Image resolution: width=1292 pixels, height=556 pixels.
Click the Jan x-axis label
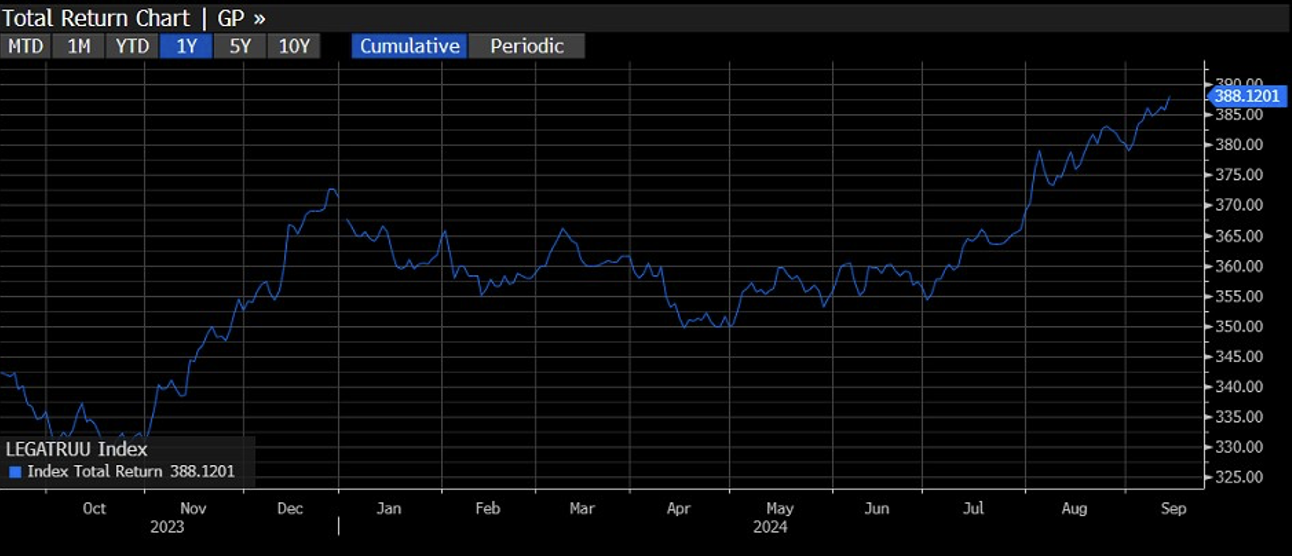click(388, 508)
